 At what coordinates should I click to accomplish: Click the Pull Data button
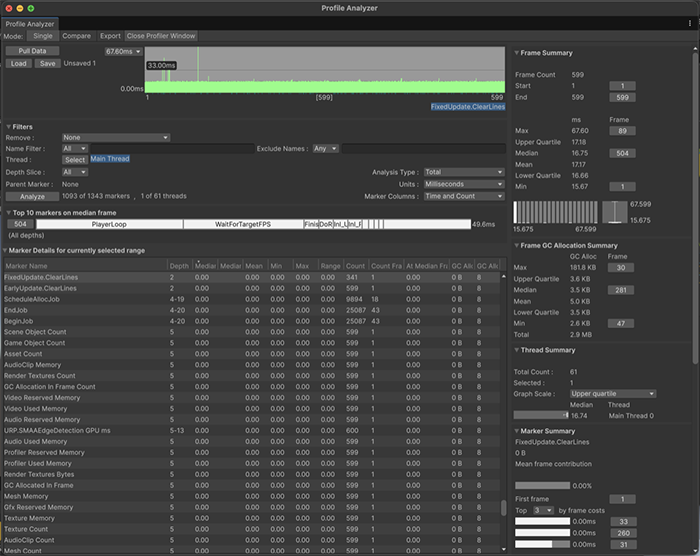point(32,51)
